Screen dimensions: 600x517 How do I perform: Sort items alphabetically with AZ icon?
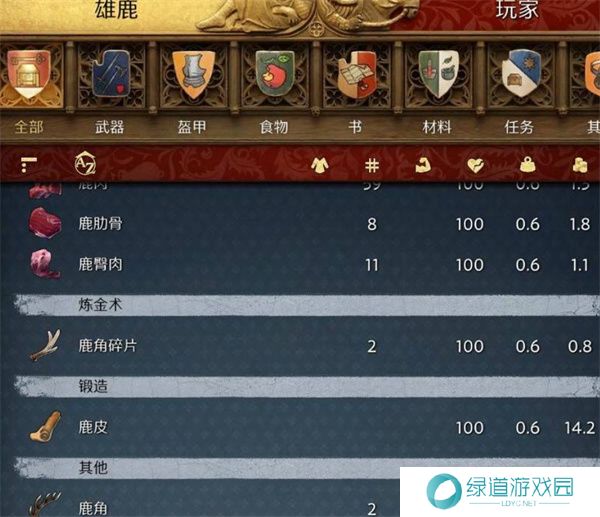coord(85,163)
